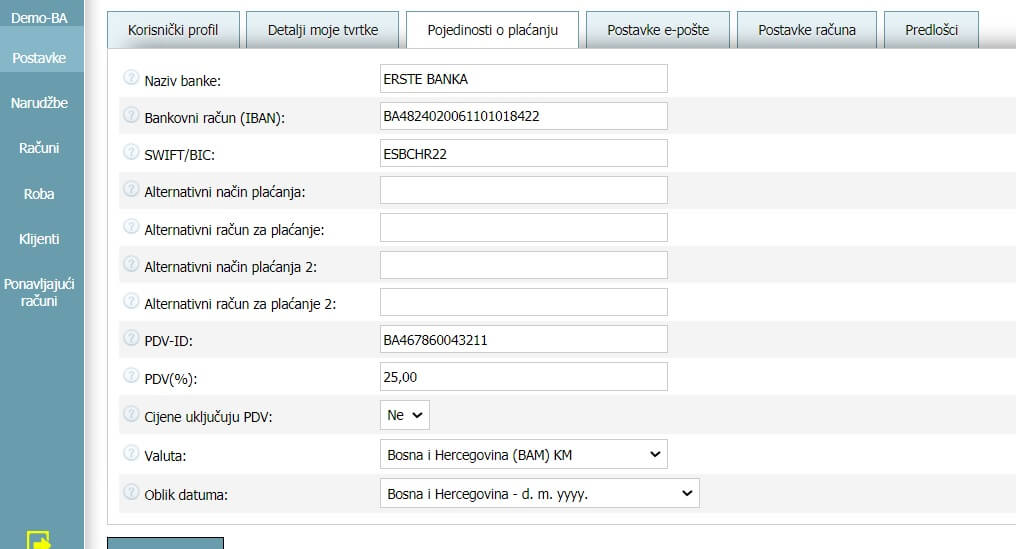This screenshot has width=1016, height=549.
Task: Open help icon beside PDV-ID
Action: click(131, 338)
